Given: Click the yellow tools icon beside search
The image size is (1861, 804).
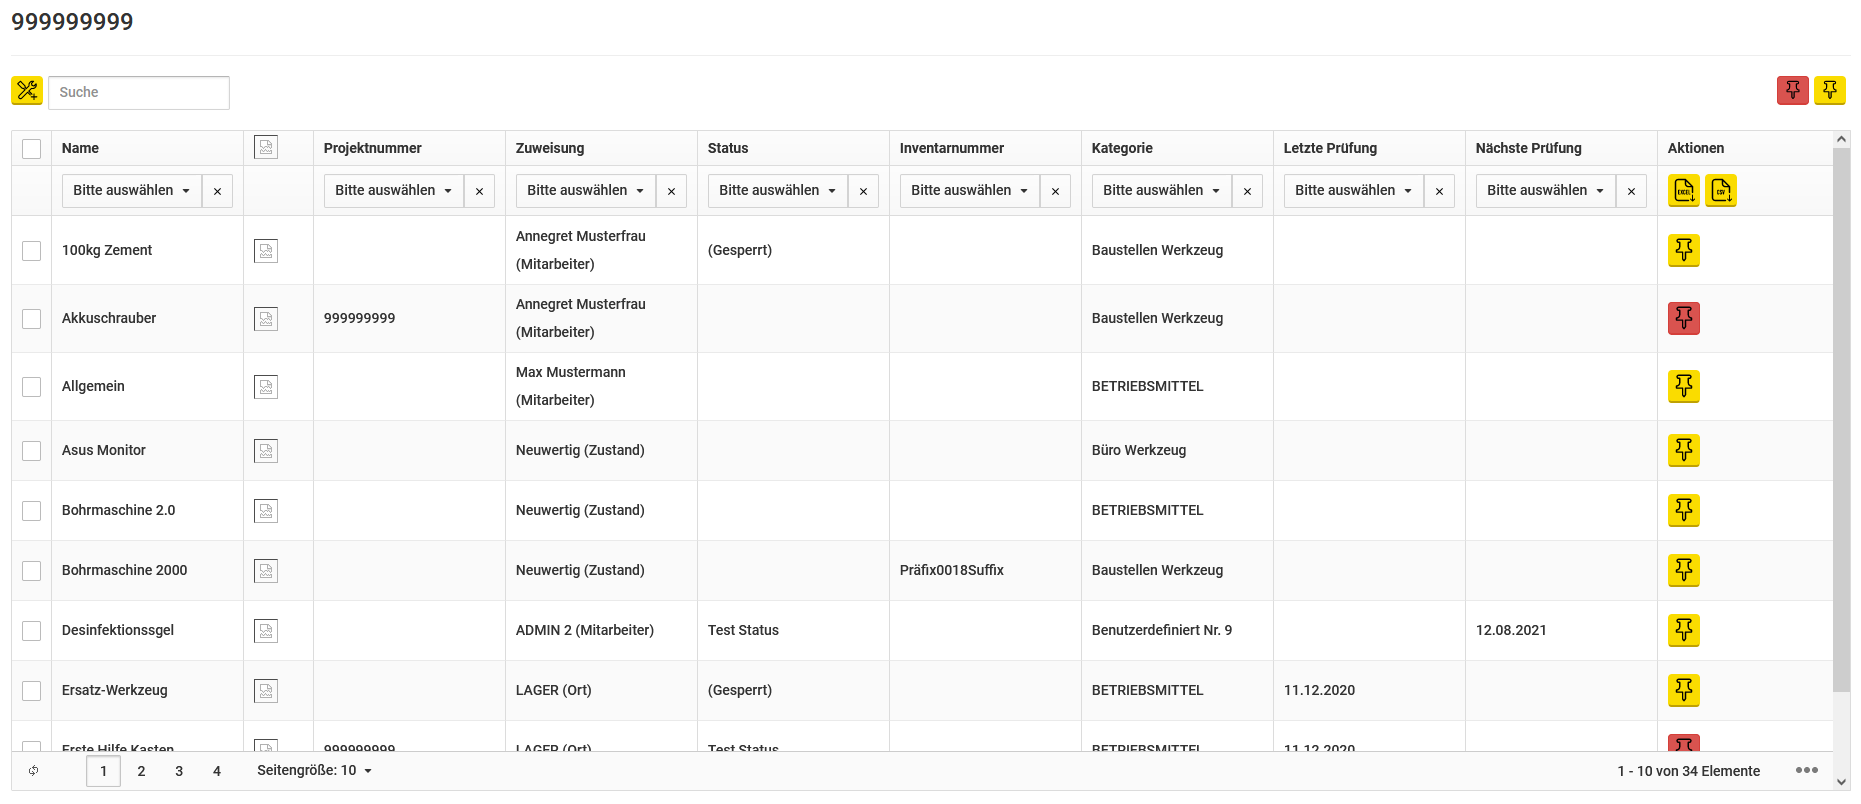Looking at the screenshot, I should coord(27,91).
